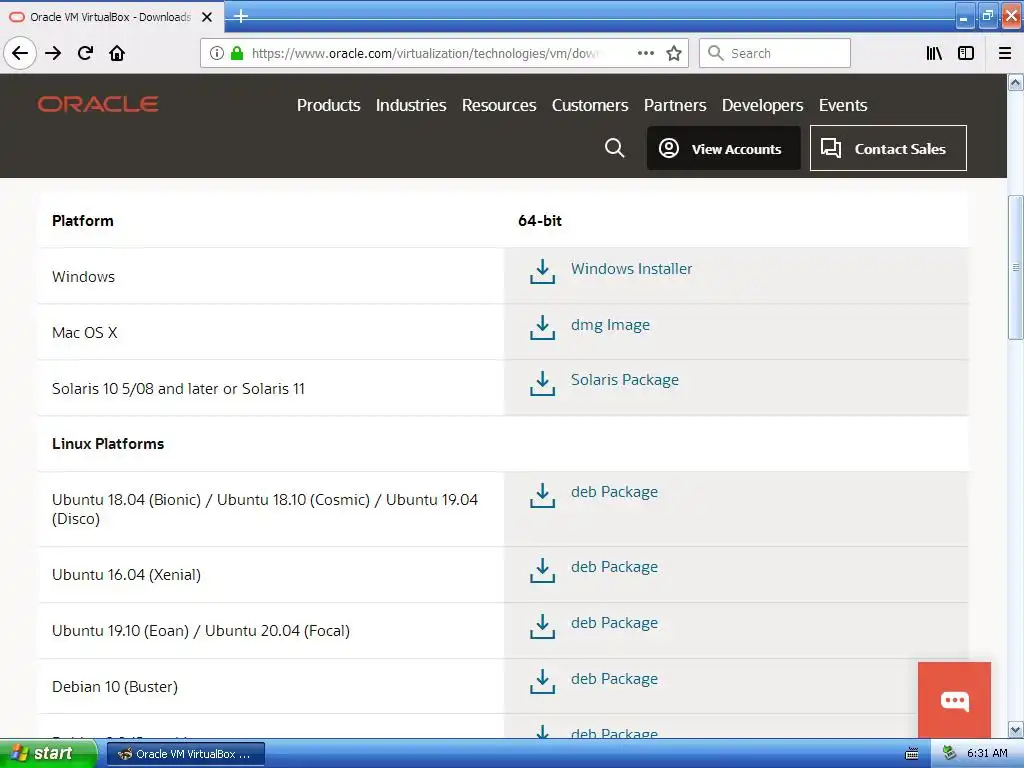1024x768 pixels.
Task: Open the Partners menu
Action: [675, 105]
